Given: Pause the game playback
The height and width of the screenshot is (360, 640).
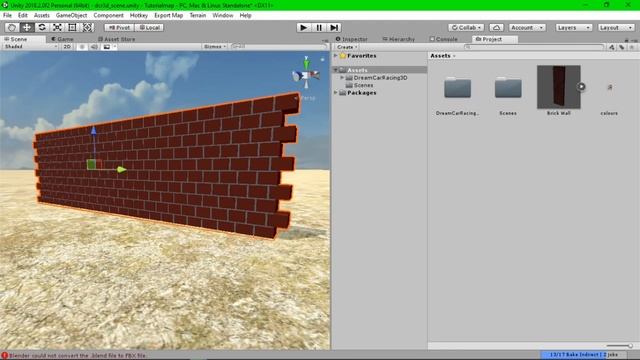Looking at the screenshot, I should click(x=319, y=27).
